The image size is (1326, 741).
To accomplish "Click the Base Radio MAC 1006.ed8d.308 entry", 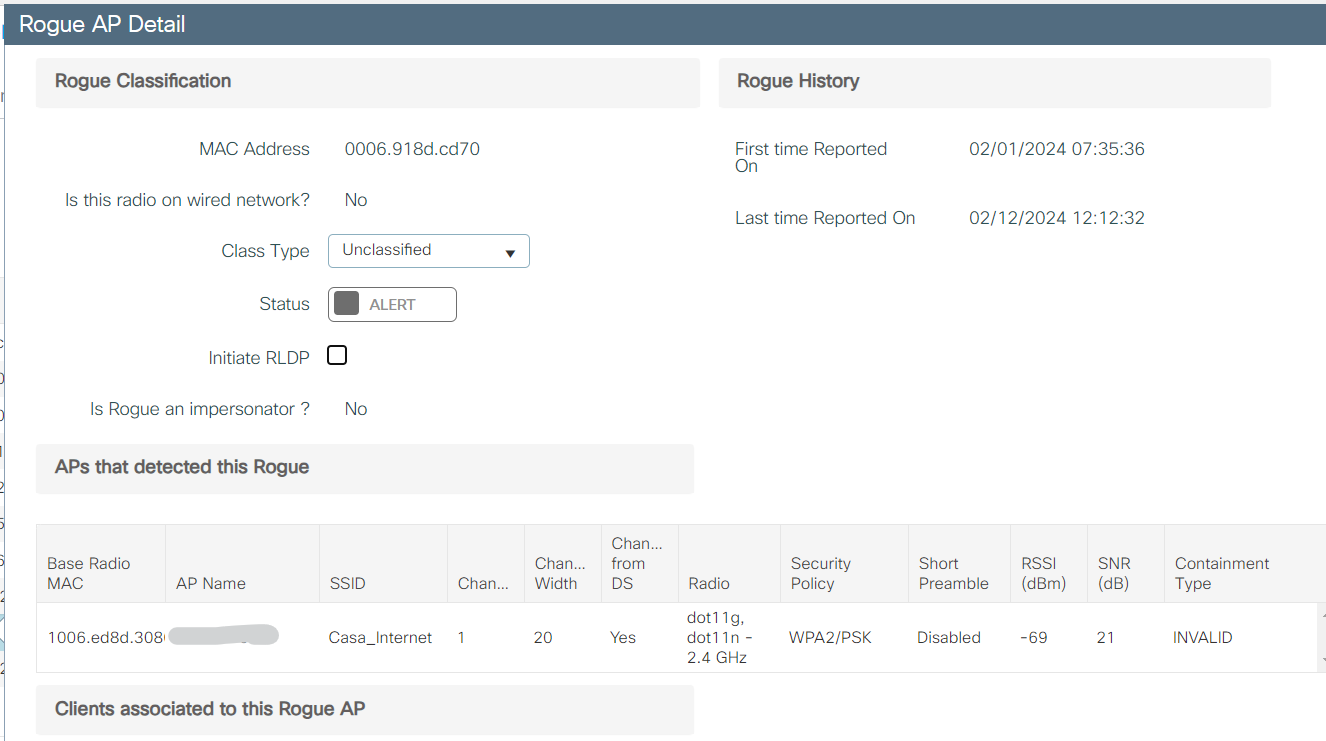I will [x=99, y=637].
